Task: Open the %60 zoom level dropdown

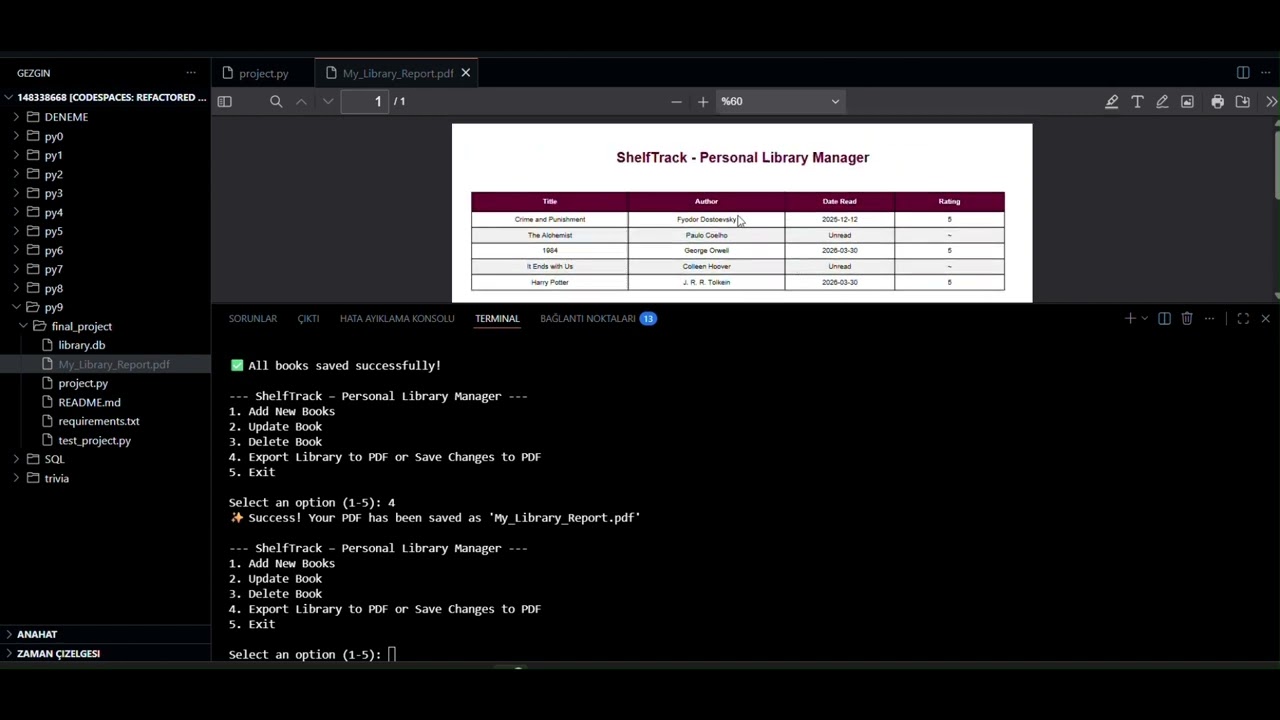Action: (779, 101)
